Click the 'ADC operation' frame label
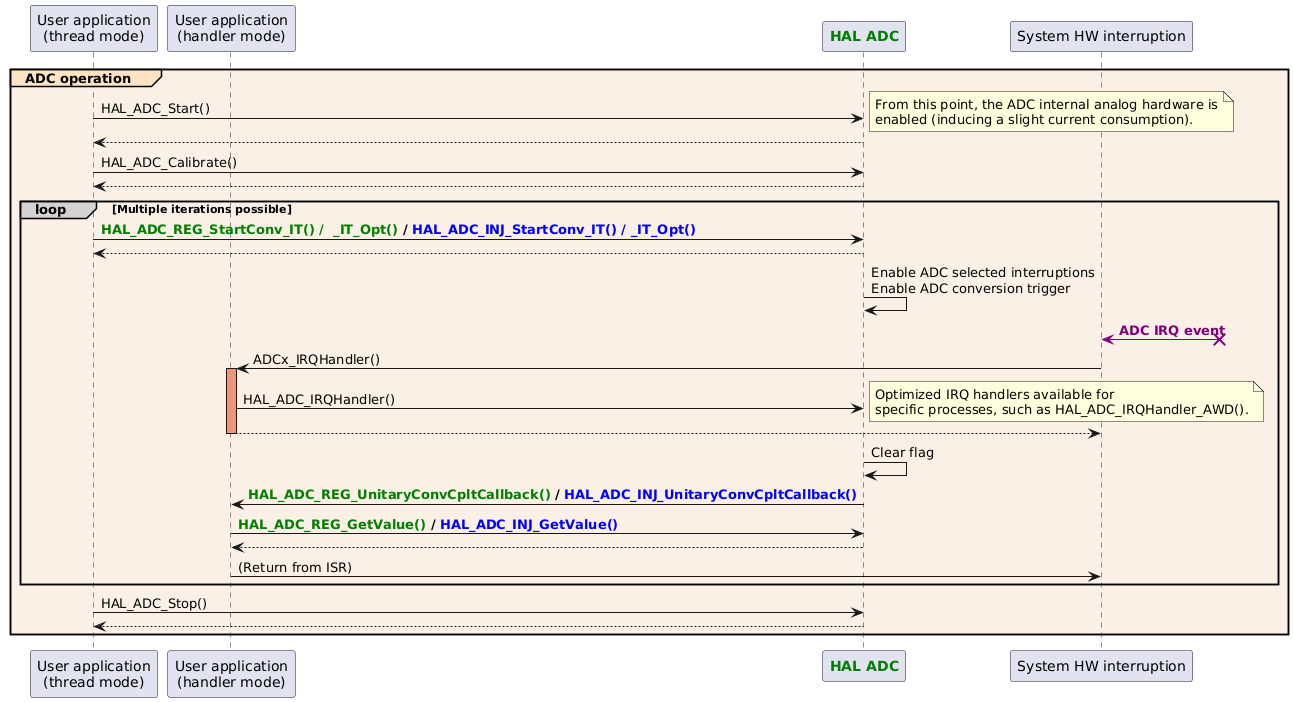This screenshot has height=702, width=1293. point(78,78)
